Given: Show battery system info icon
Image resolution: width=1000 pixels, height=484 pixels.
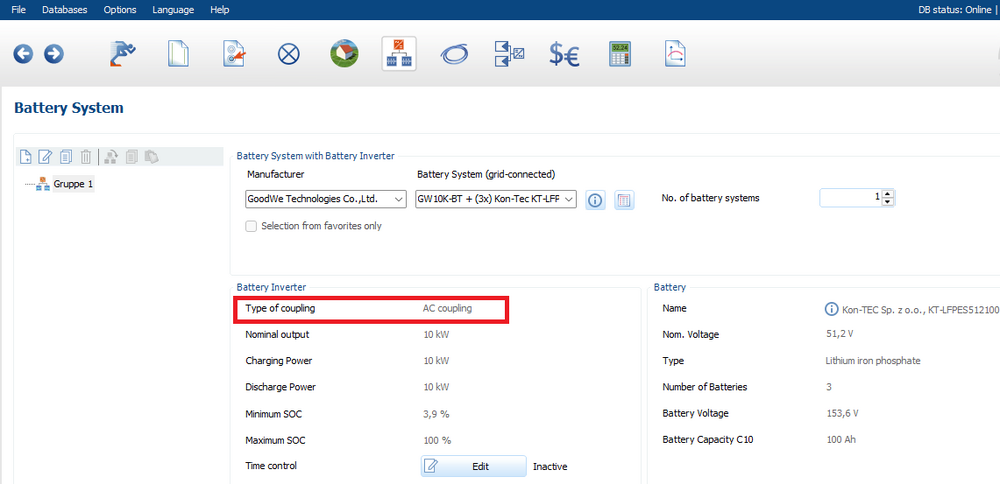Looking at the screenshot, I should click(595, 200).
